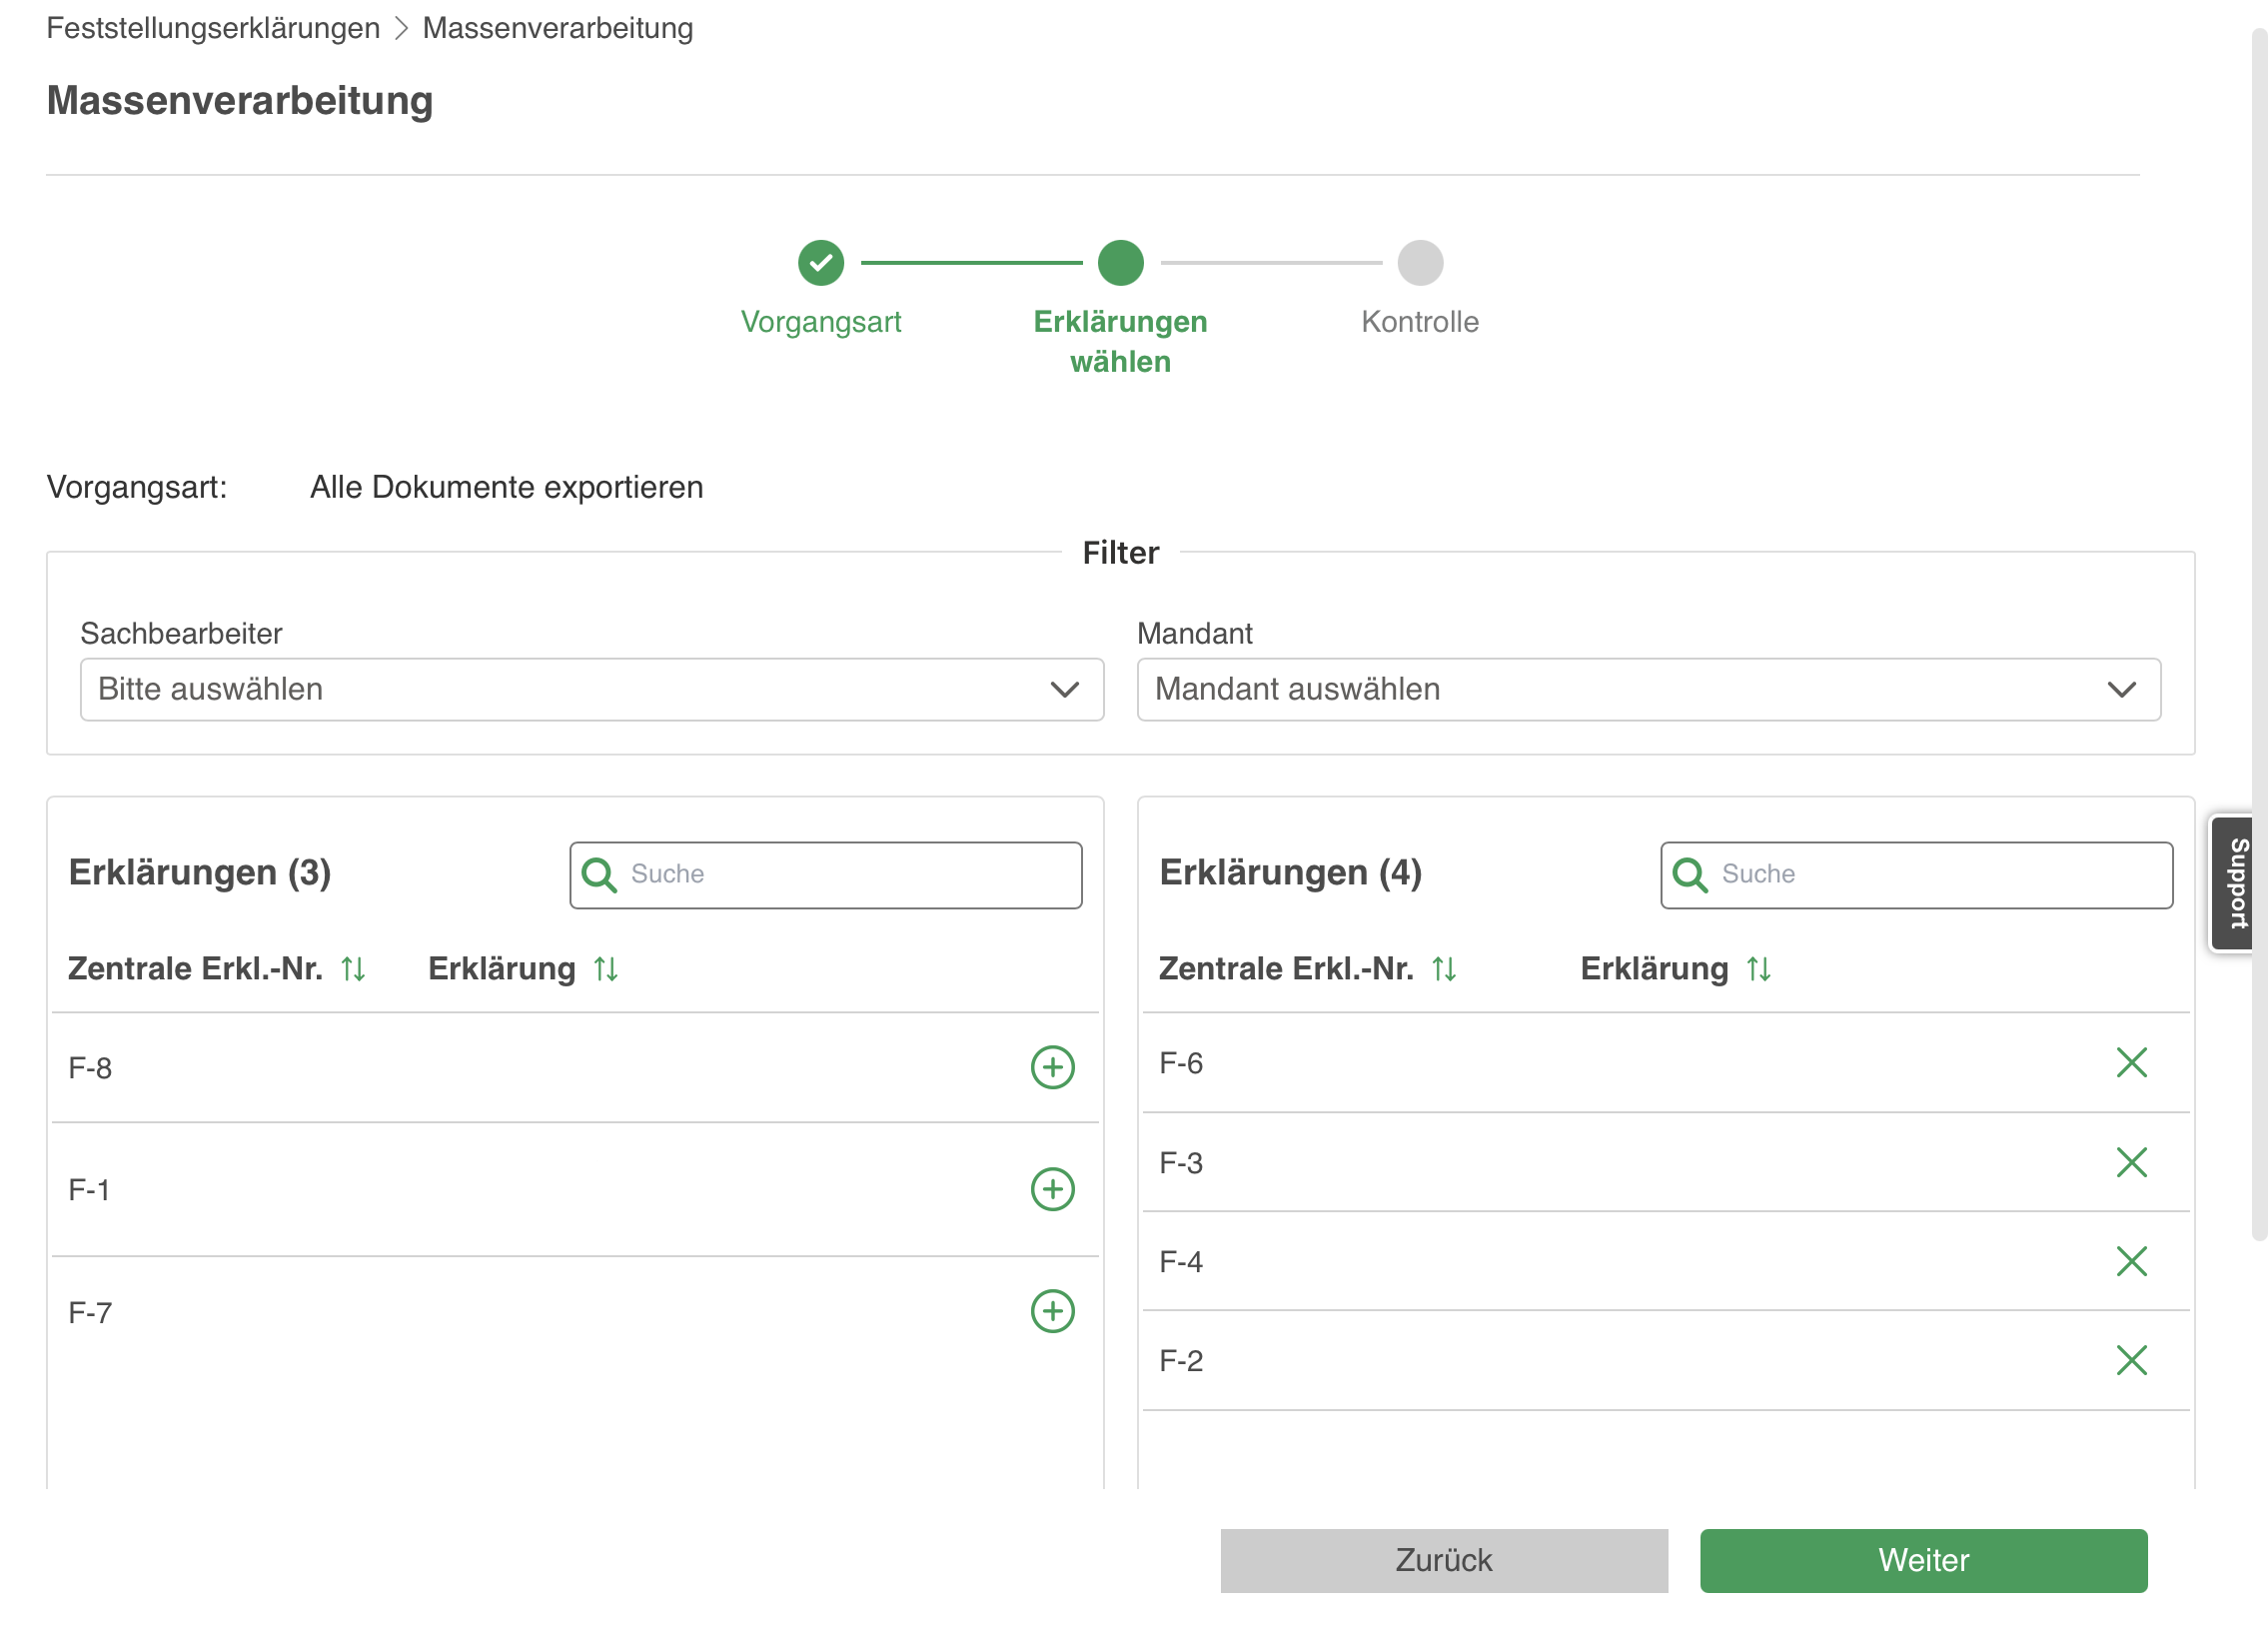Viewport: 2268px width, 1633px height.
Task: Add declaration F-7 with plus icon
Action: pyautogui.click(x=1052, y=1311)
